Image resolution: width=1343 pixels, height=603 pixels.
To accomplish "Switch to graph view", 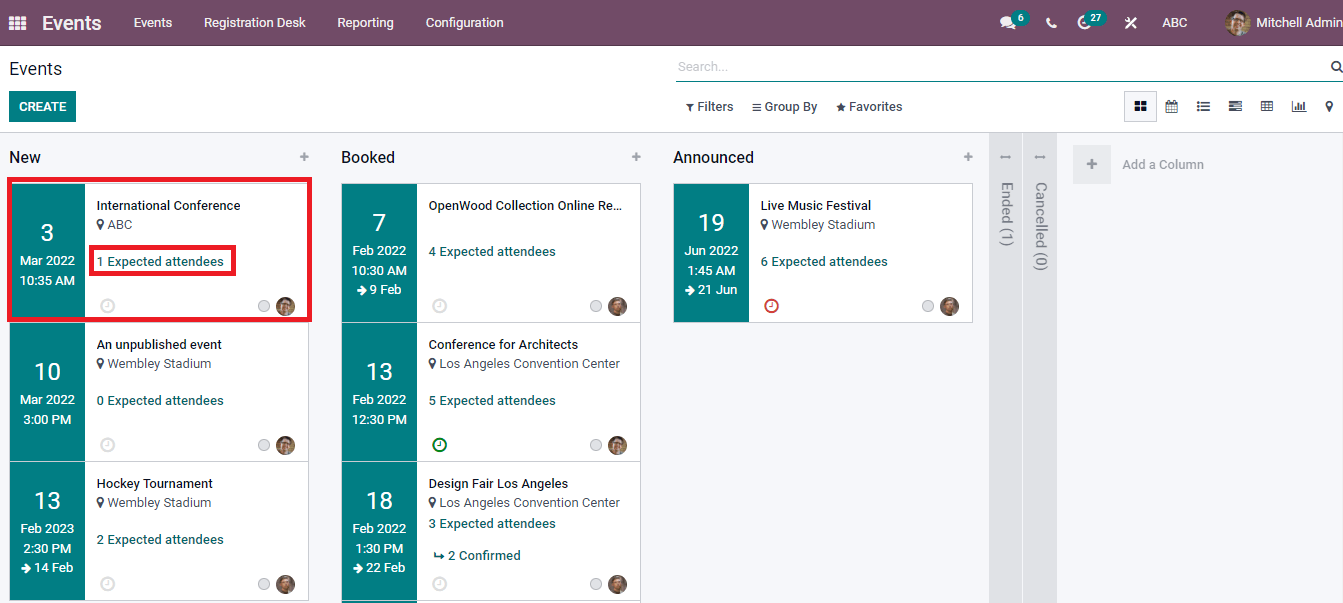I will pos(1298,106).
